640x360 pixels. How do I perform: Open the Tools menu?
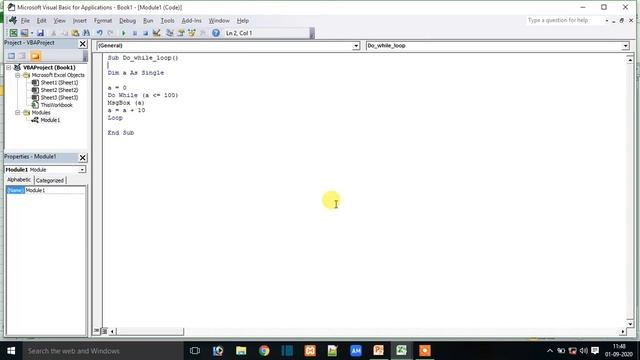(x=167, y=20)
